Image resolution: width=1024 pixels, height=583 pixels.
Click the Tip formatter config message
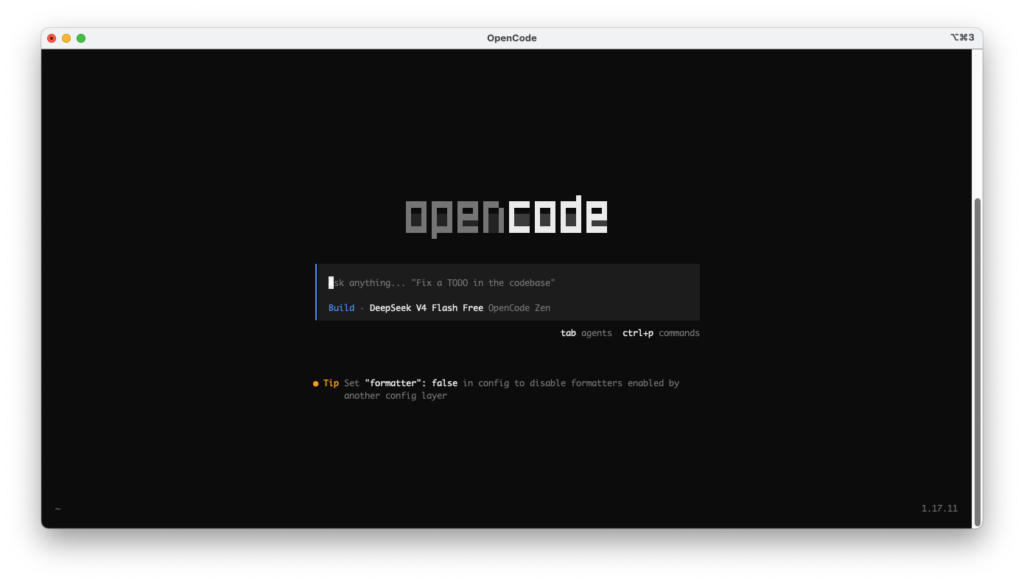[511, 389]
